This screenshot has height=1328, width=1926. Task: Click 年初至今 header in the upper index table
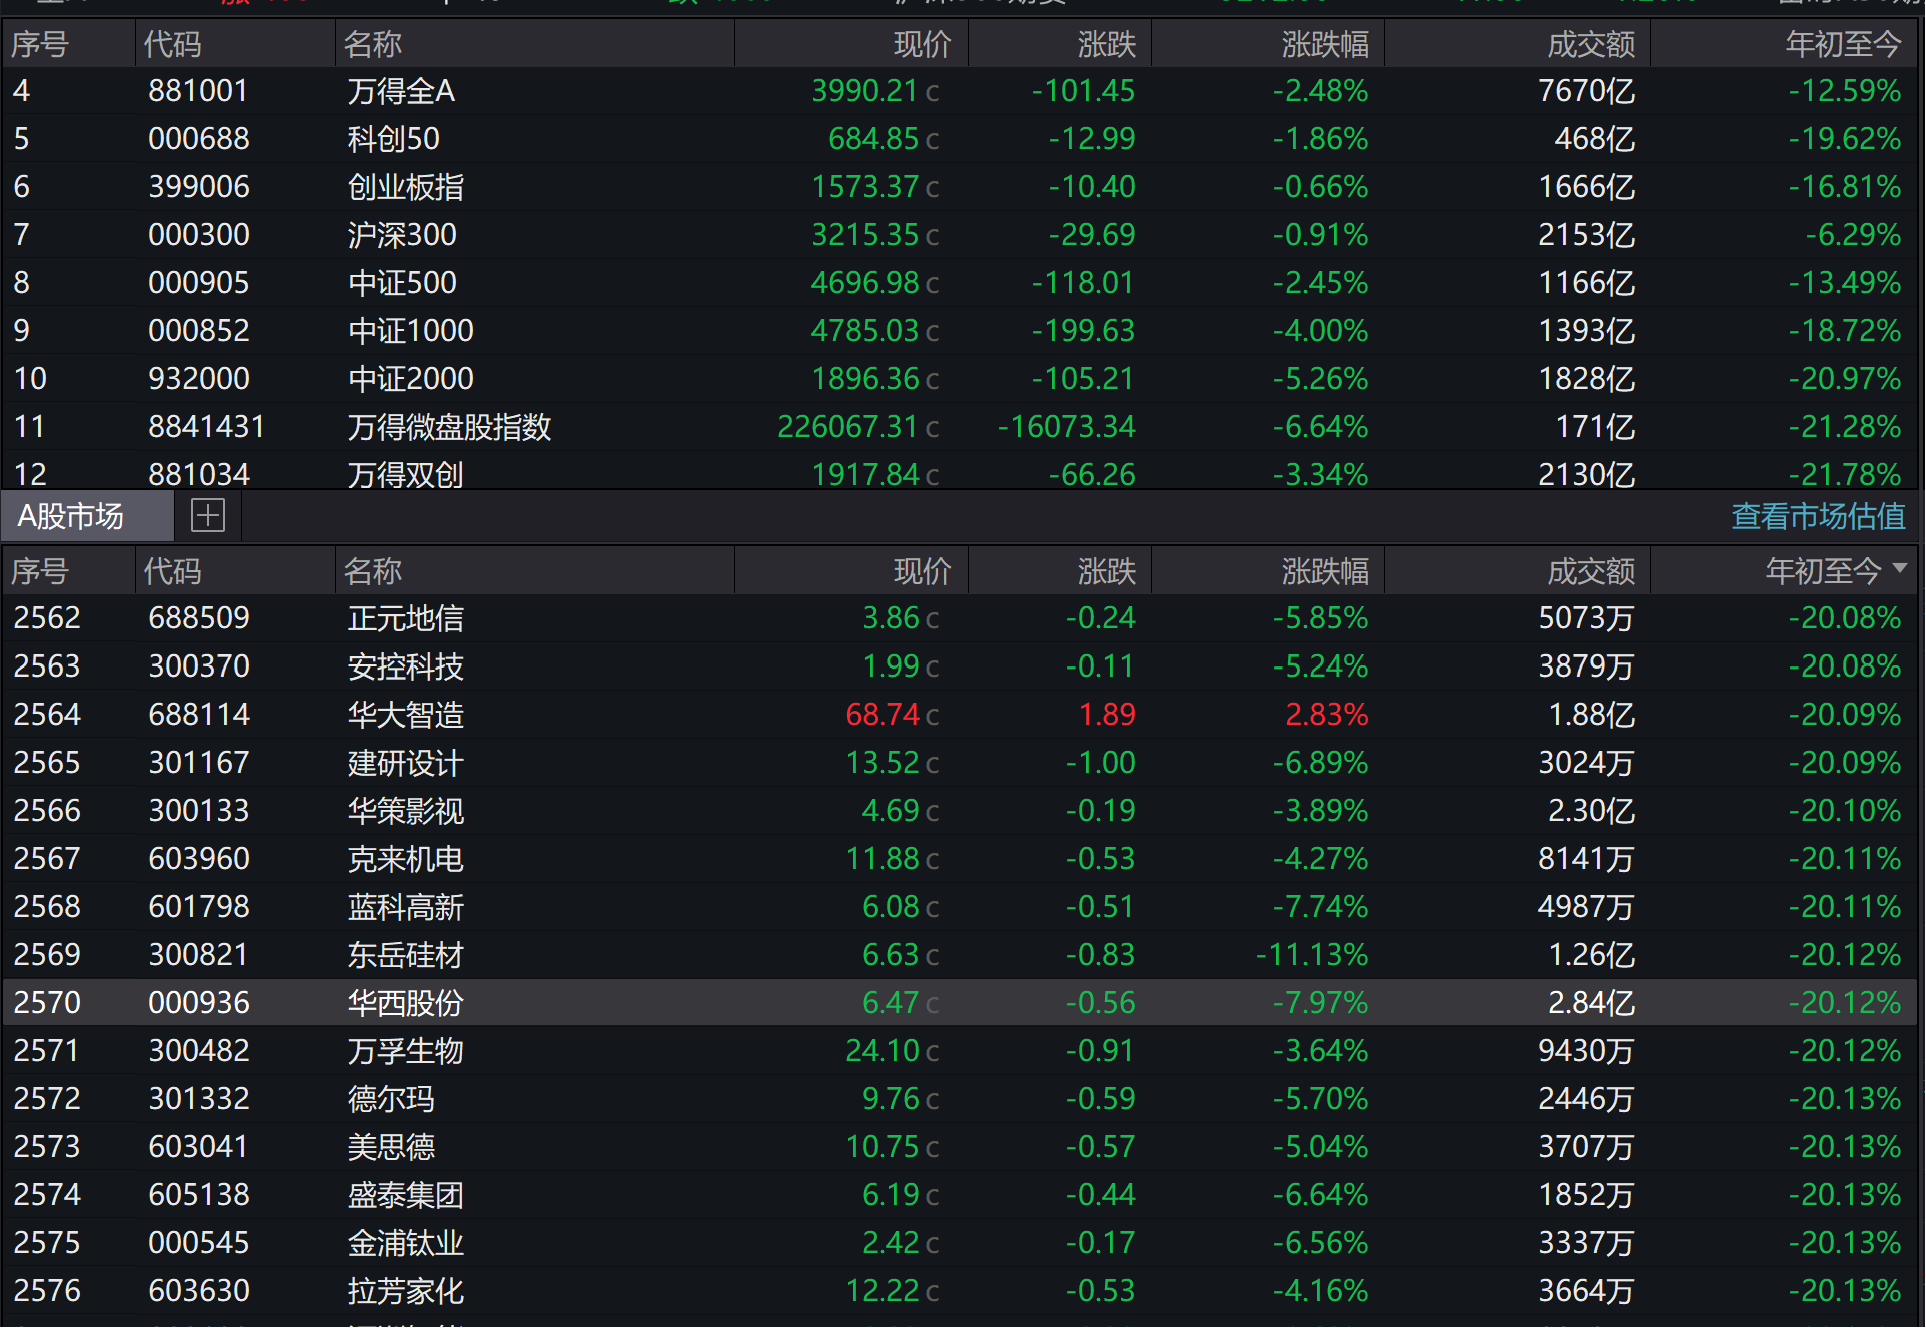[x=1842, y=44]
